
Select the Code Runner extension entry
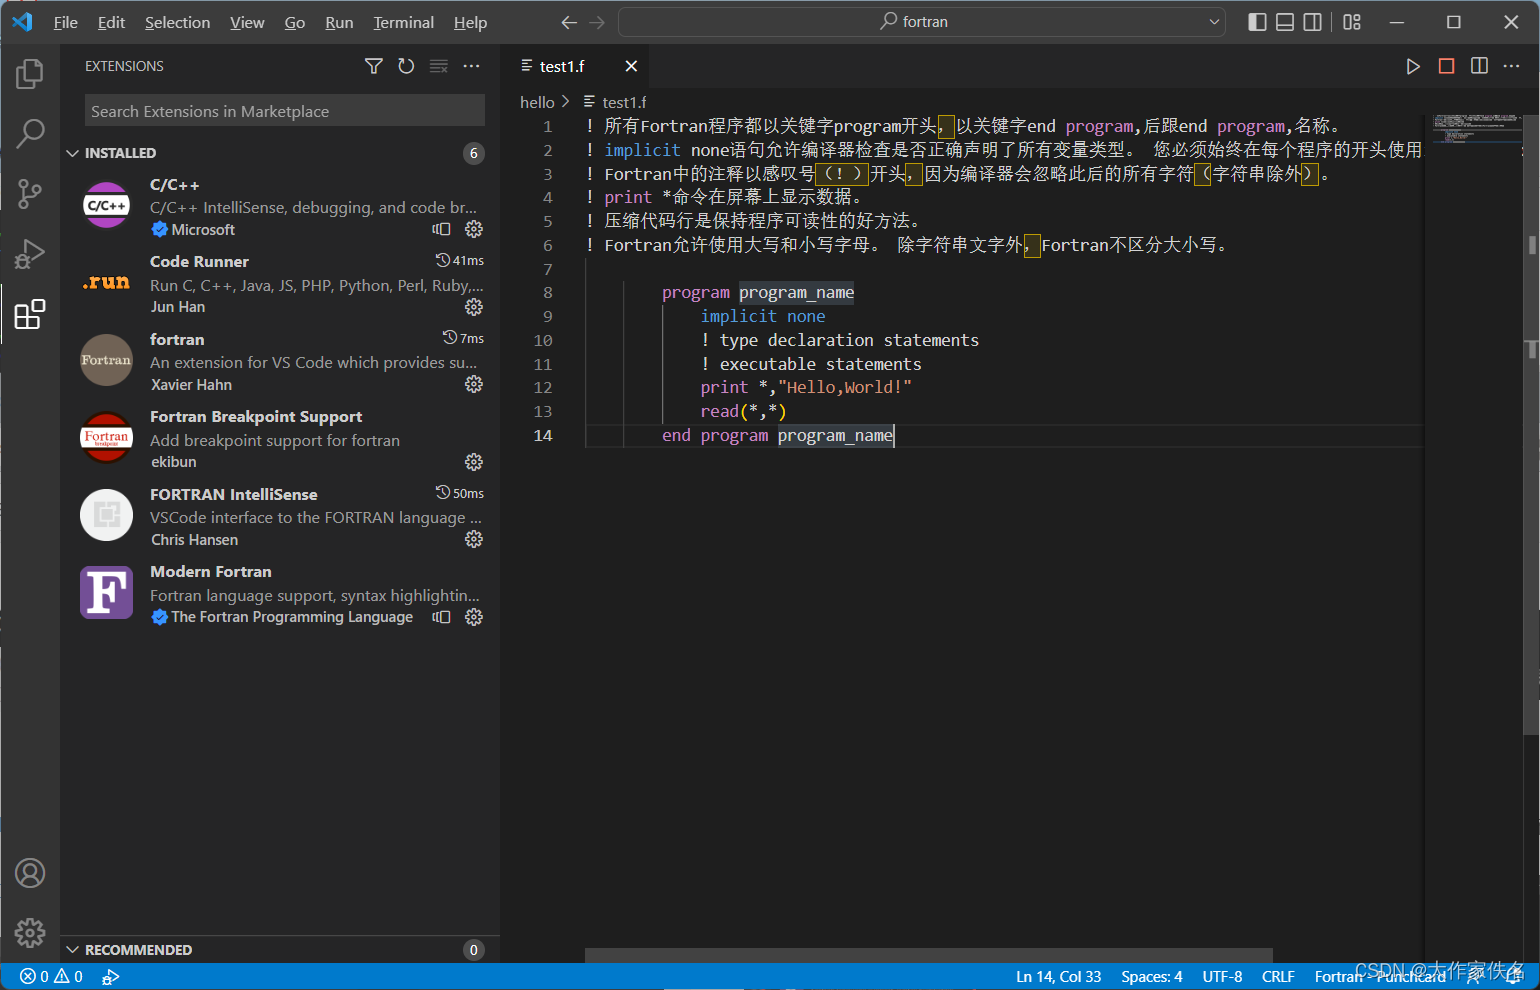point(280,284)
